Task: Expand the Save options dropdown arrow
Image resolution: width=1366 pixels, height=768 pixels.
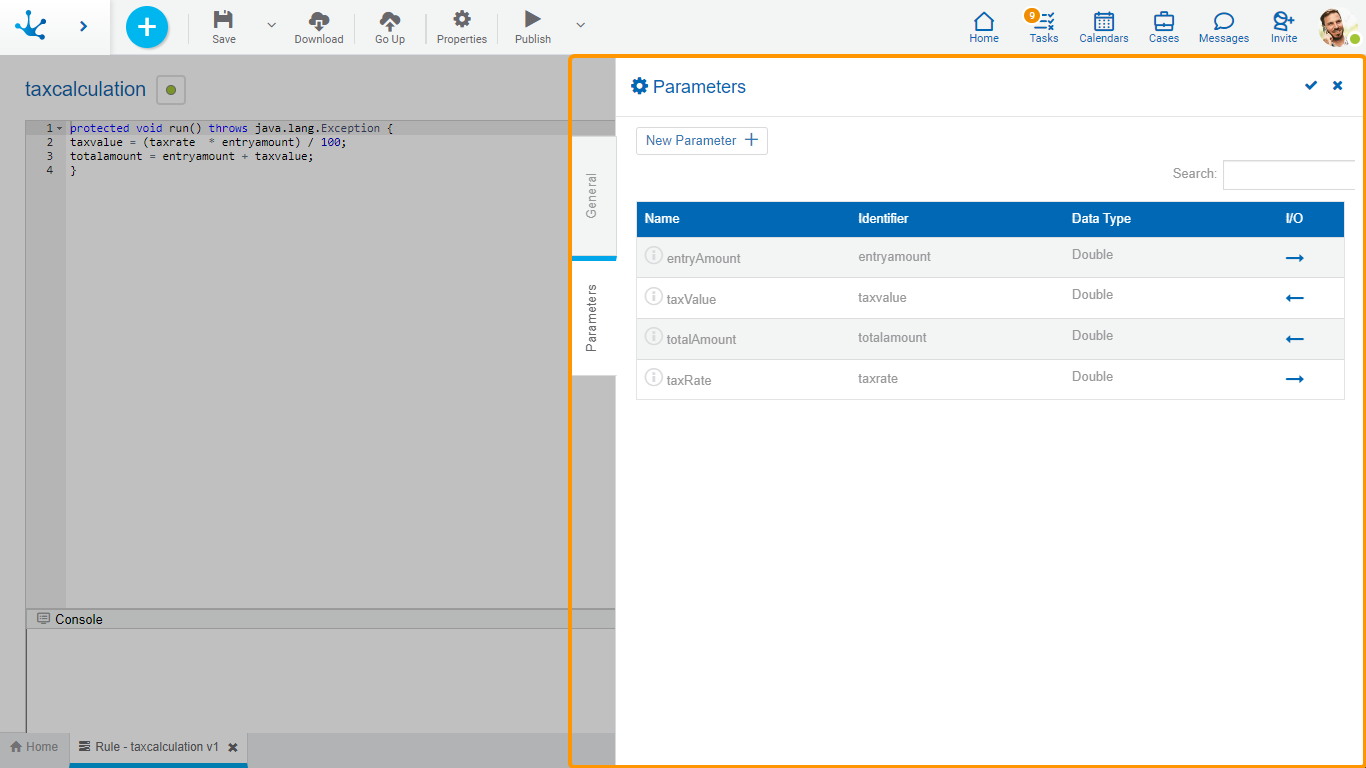Action: (x=271, y=25)
